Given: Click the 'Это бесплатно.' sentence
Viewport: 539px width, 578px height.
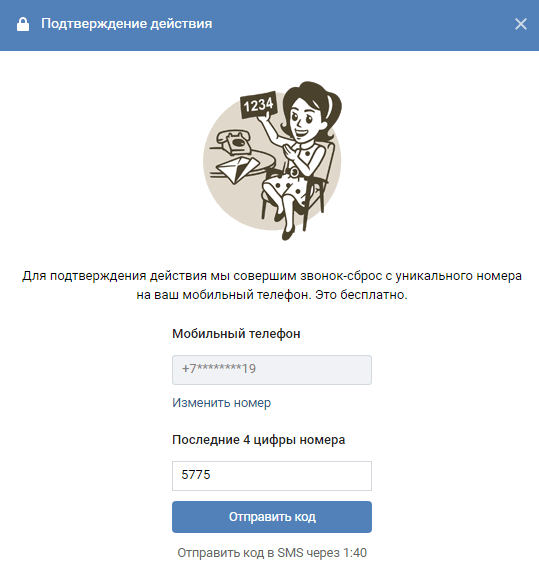Looking at the screenshot, I should click(x=361, y=295).
